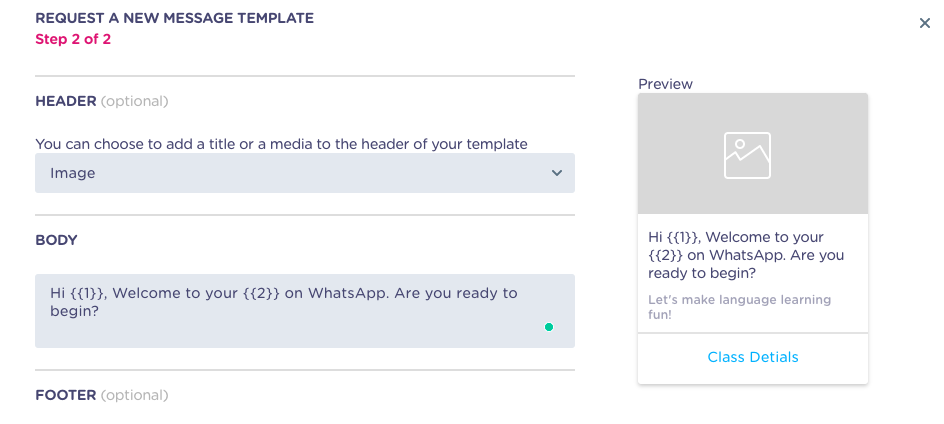This screenshot has width=944, height=424.
Task: Click the FOOTER section label
Action: click(x=66, y=395)
